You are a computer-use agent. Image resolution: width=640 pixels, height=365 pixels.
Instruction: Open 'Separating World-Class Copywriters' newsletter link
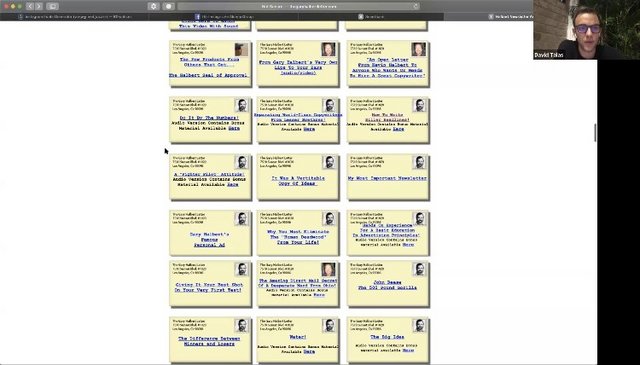(298, 117)
